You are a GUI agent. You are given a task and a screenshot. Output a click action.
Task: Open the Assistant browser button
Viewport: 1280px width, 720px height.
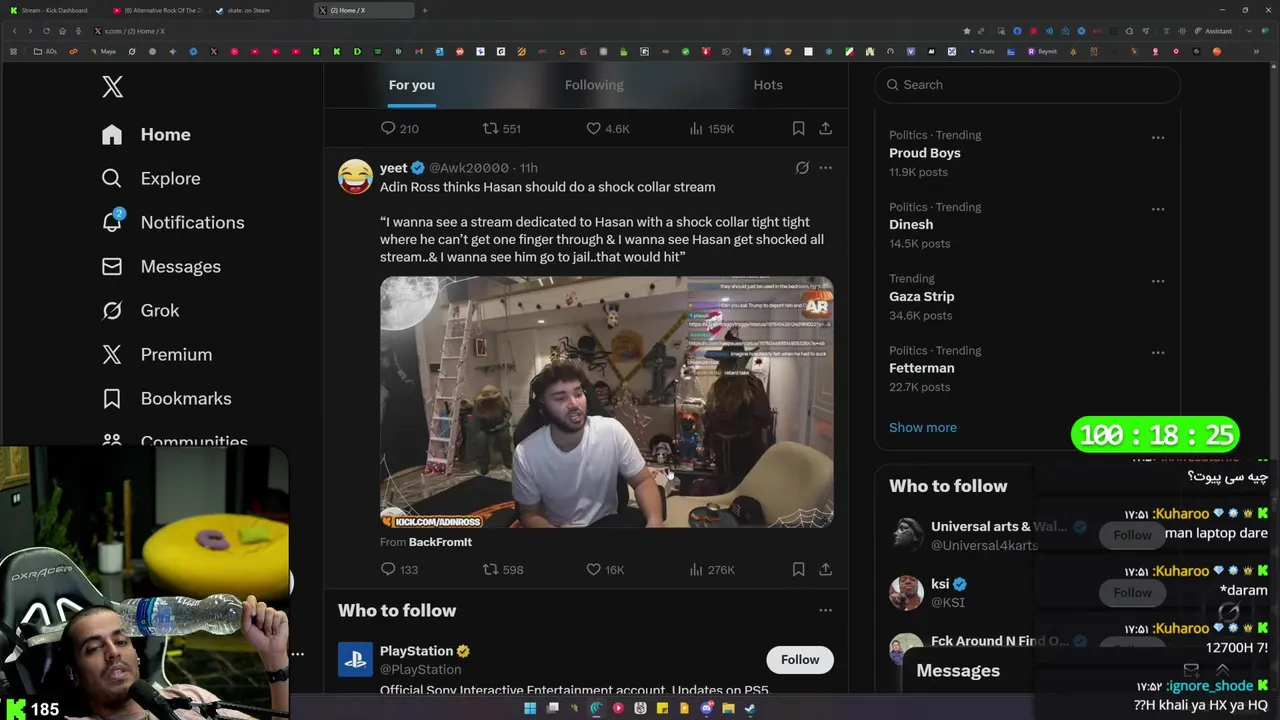[1213, 31]
